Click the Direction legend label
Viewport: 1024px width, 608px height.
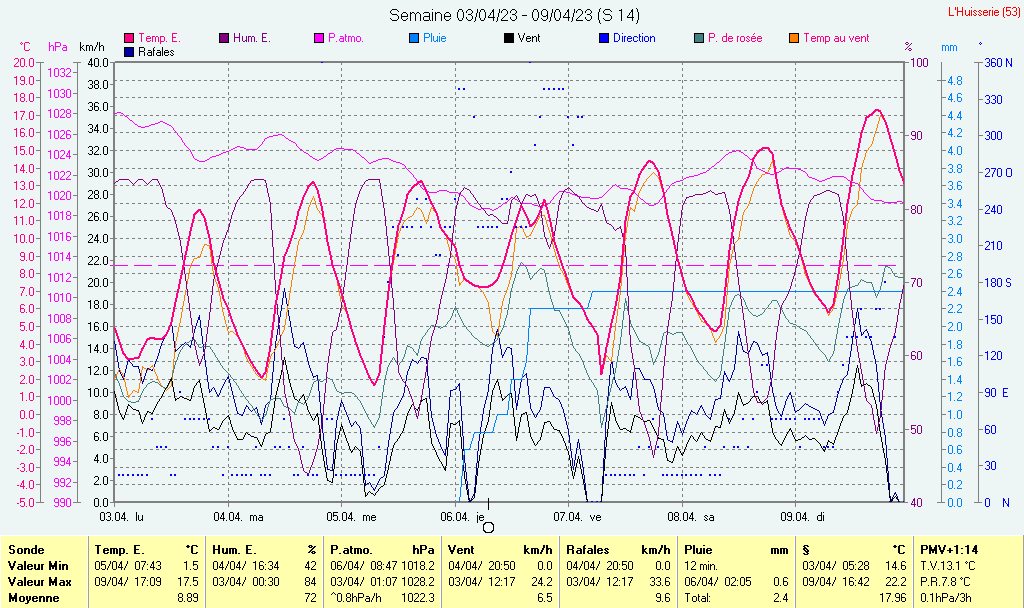click(634, 38)
